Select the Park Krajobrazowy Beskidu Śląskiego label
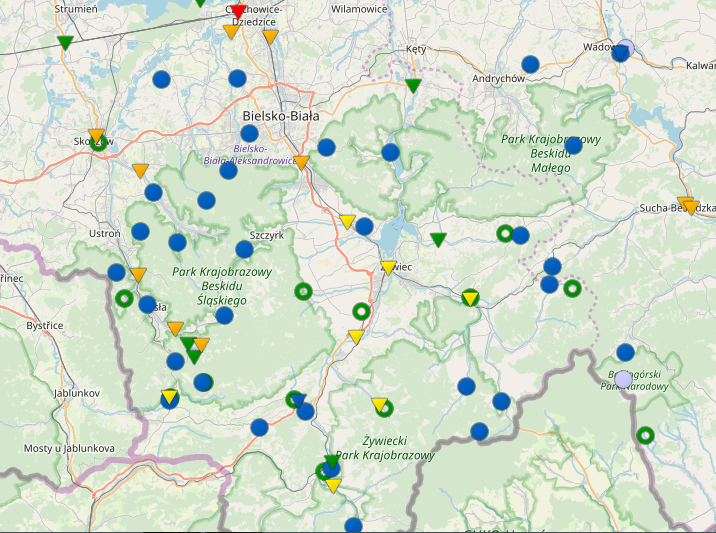 [x=222, y=285]
